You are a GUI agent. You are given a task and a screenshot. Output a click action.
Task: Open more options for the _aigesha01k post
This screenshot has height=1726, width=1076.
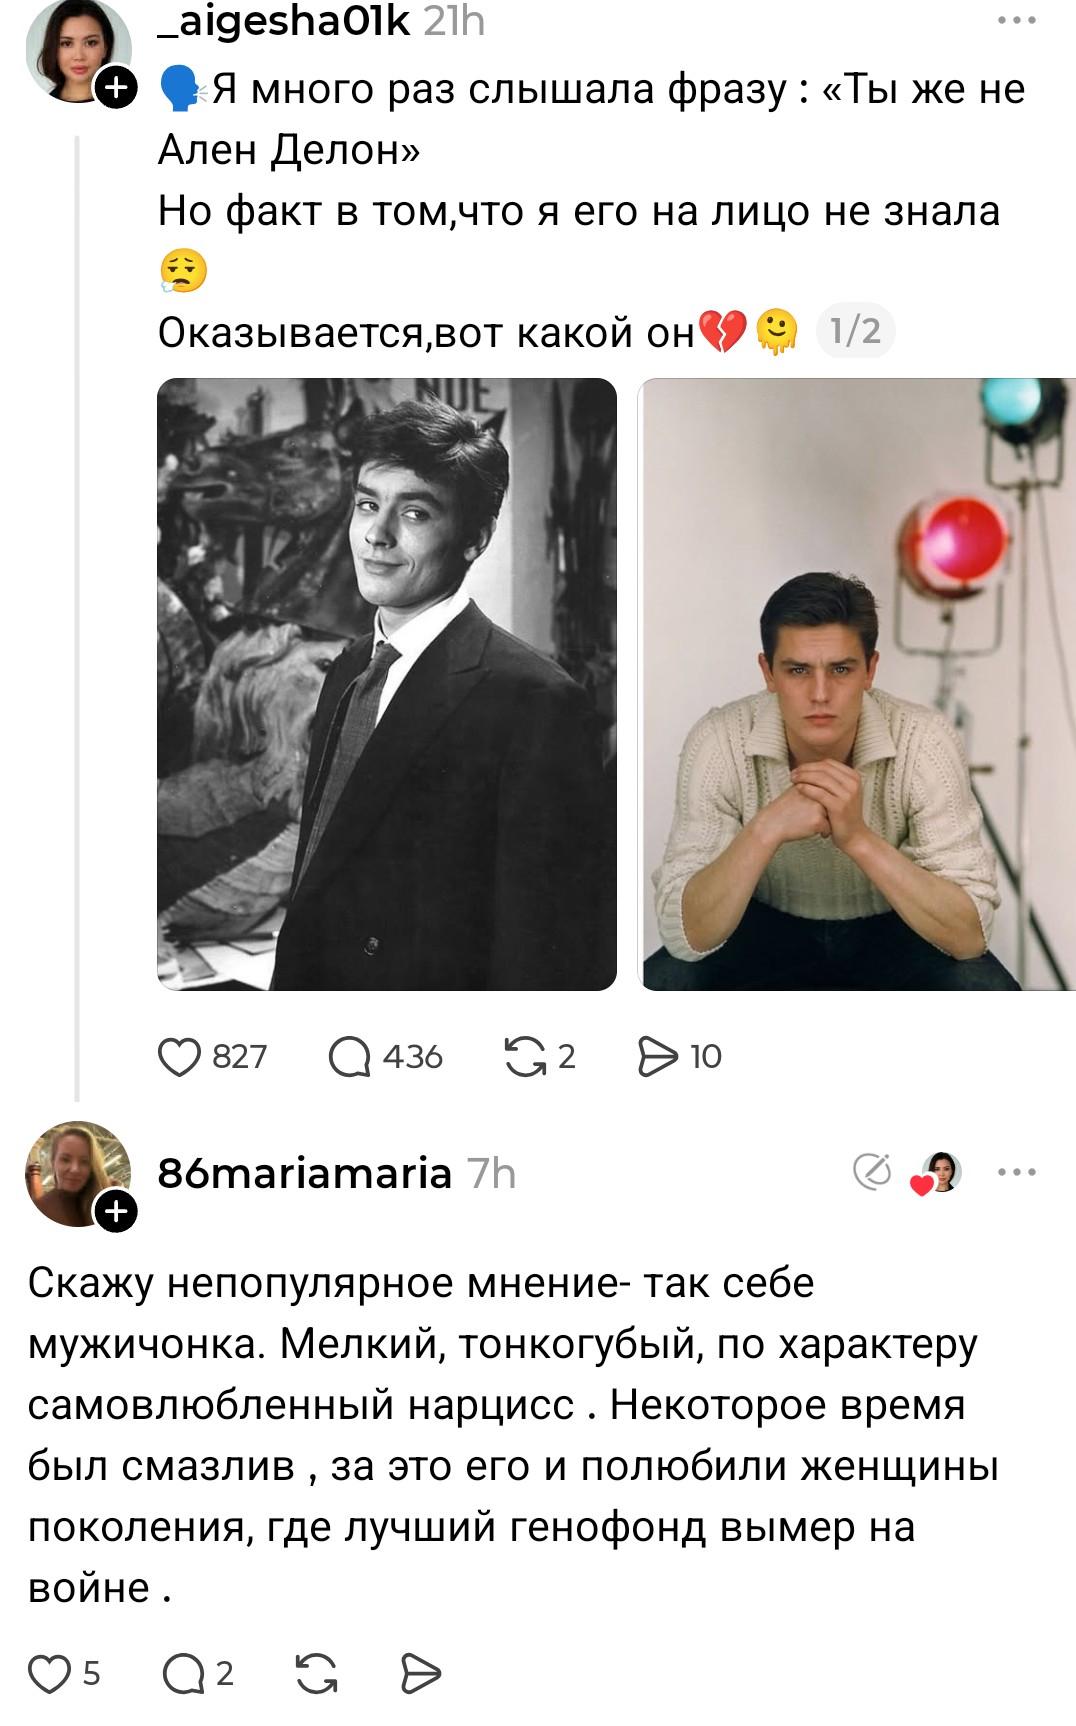click(x=1016, y=20)
